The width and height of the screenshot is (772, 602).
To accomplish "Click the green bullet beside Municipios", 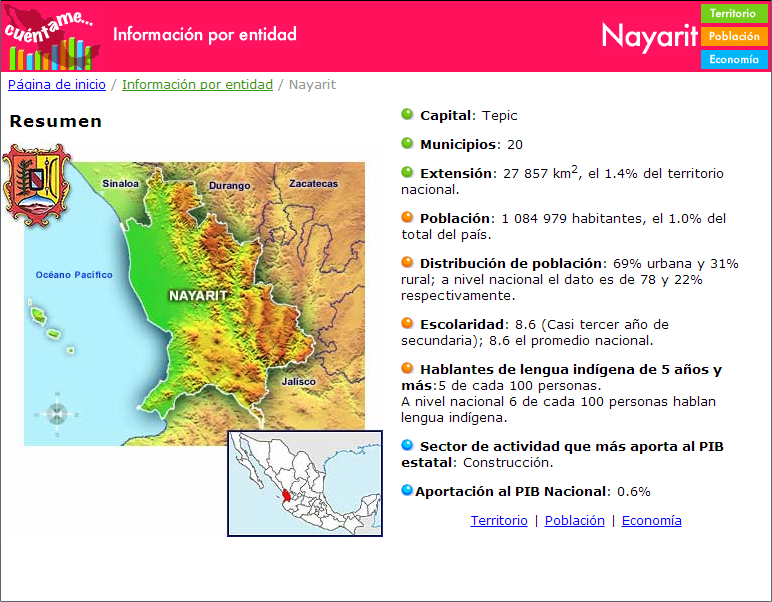I will click(407, 143).
